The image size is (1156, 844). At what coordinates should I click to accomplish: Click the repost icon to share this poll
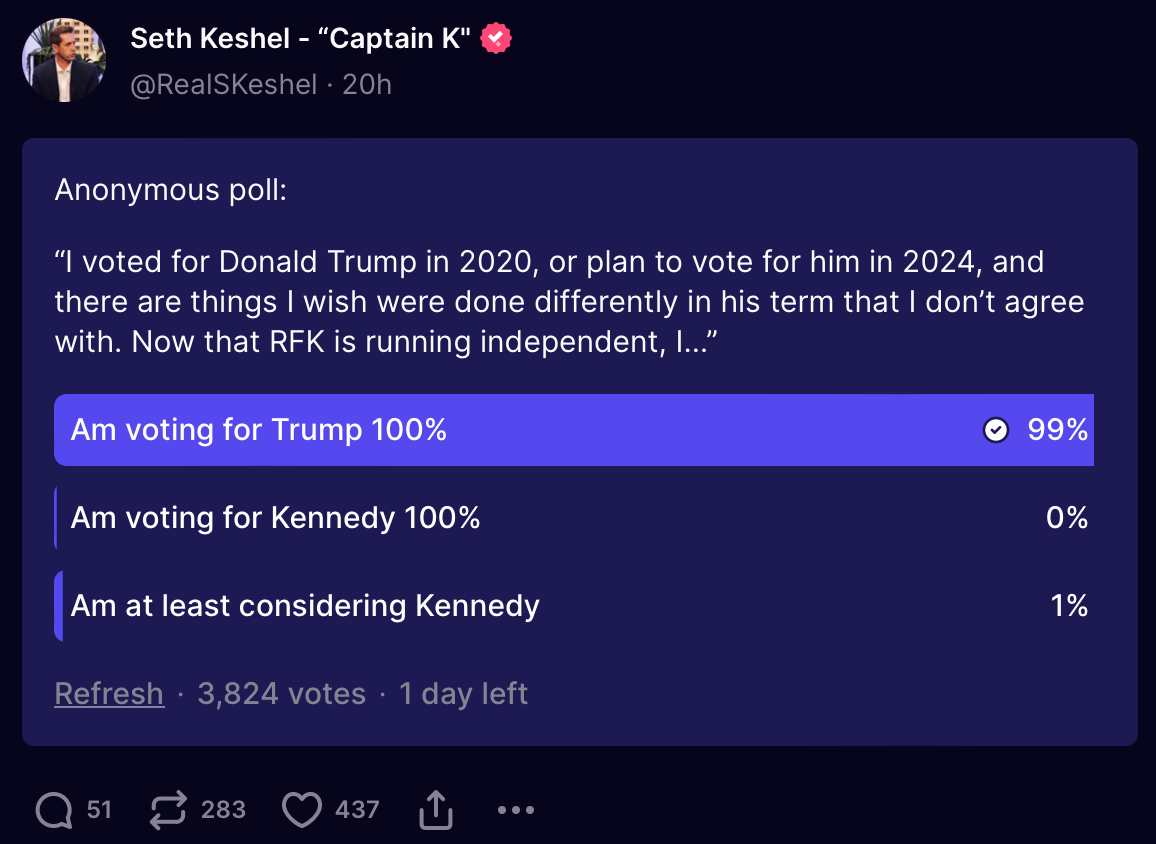point(170,810)
